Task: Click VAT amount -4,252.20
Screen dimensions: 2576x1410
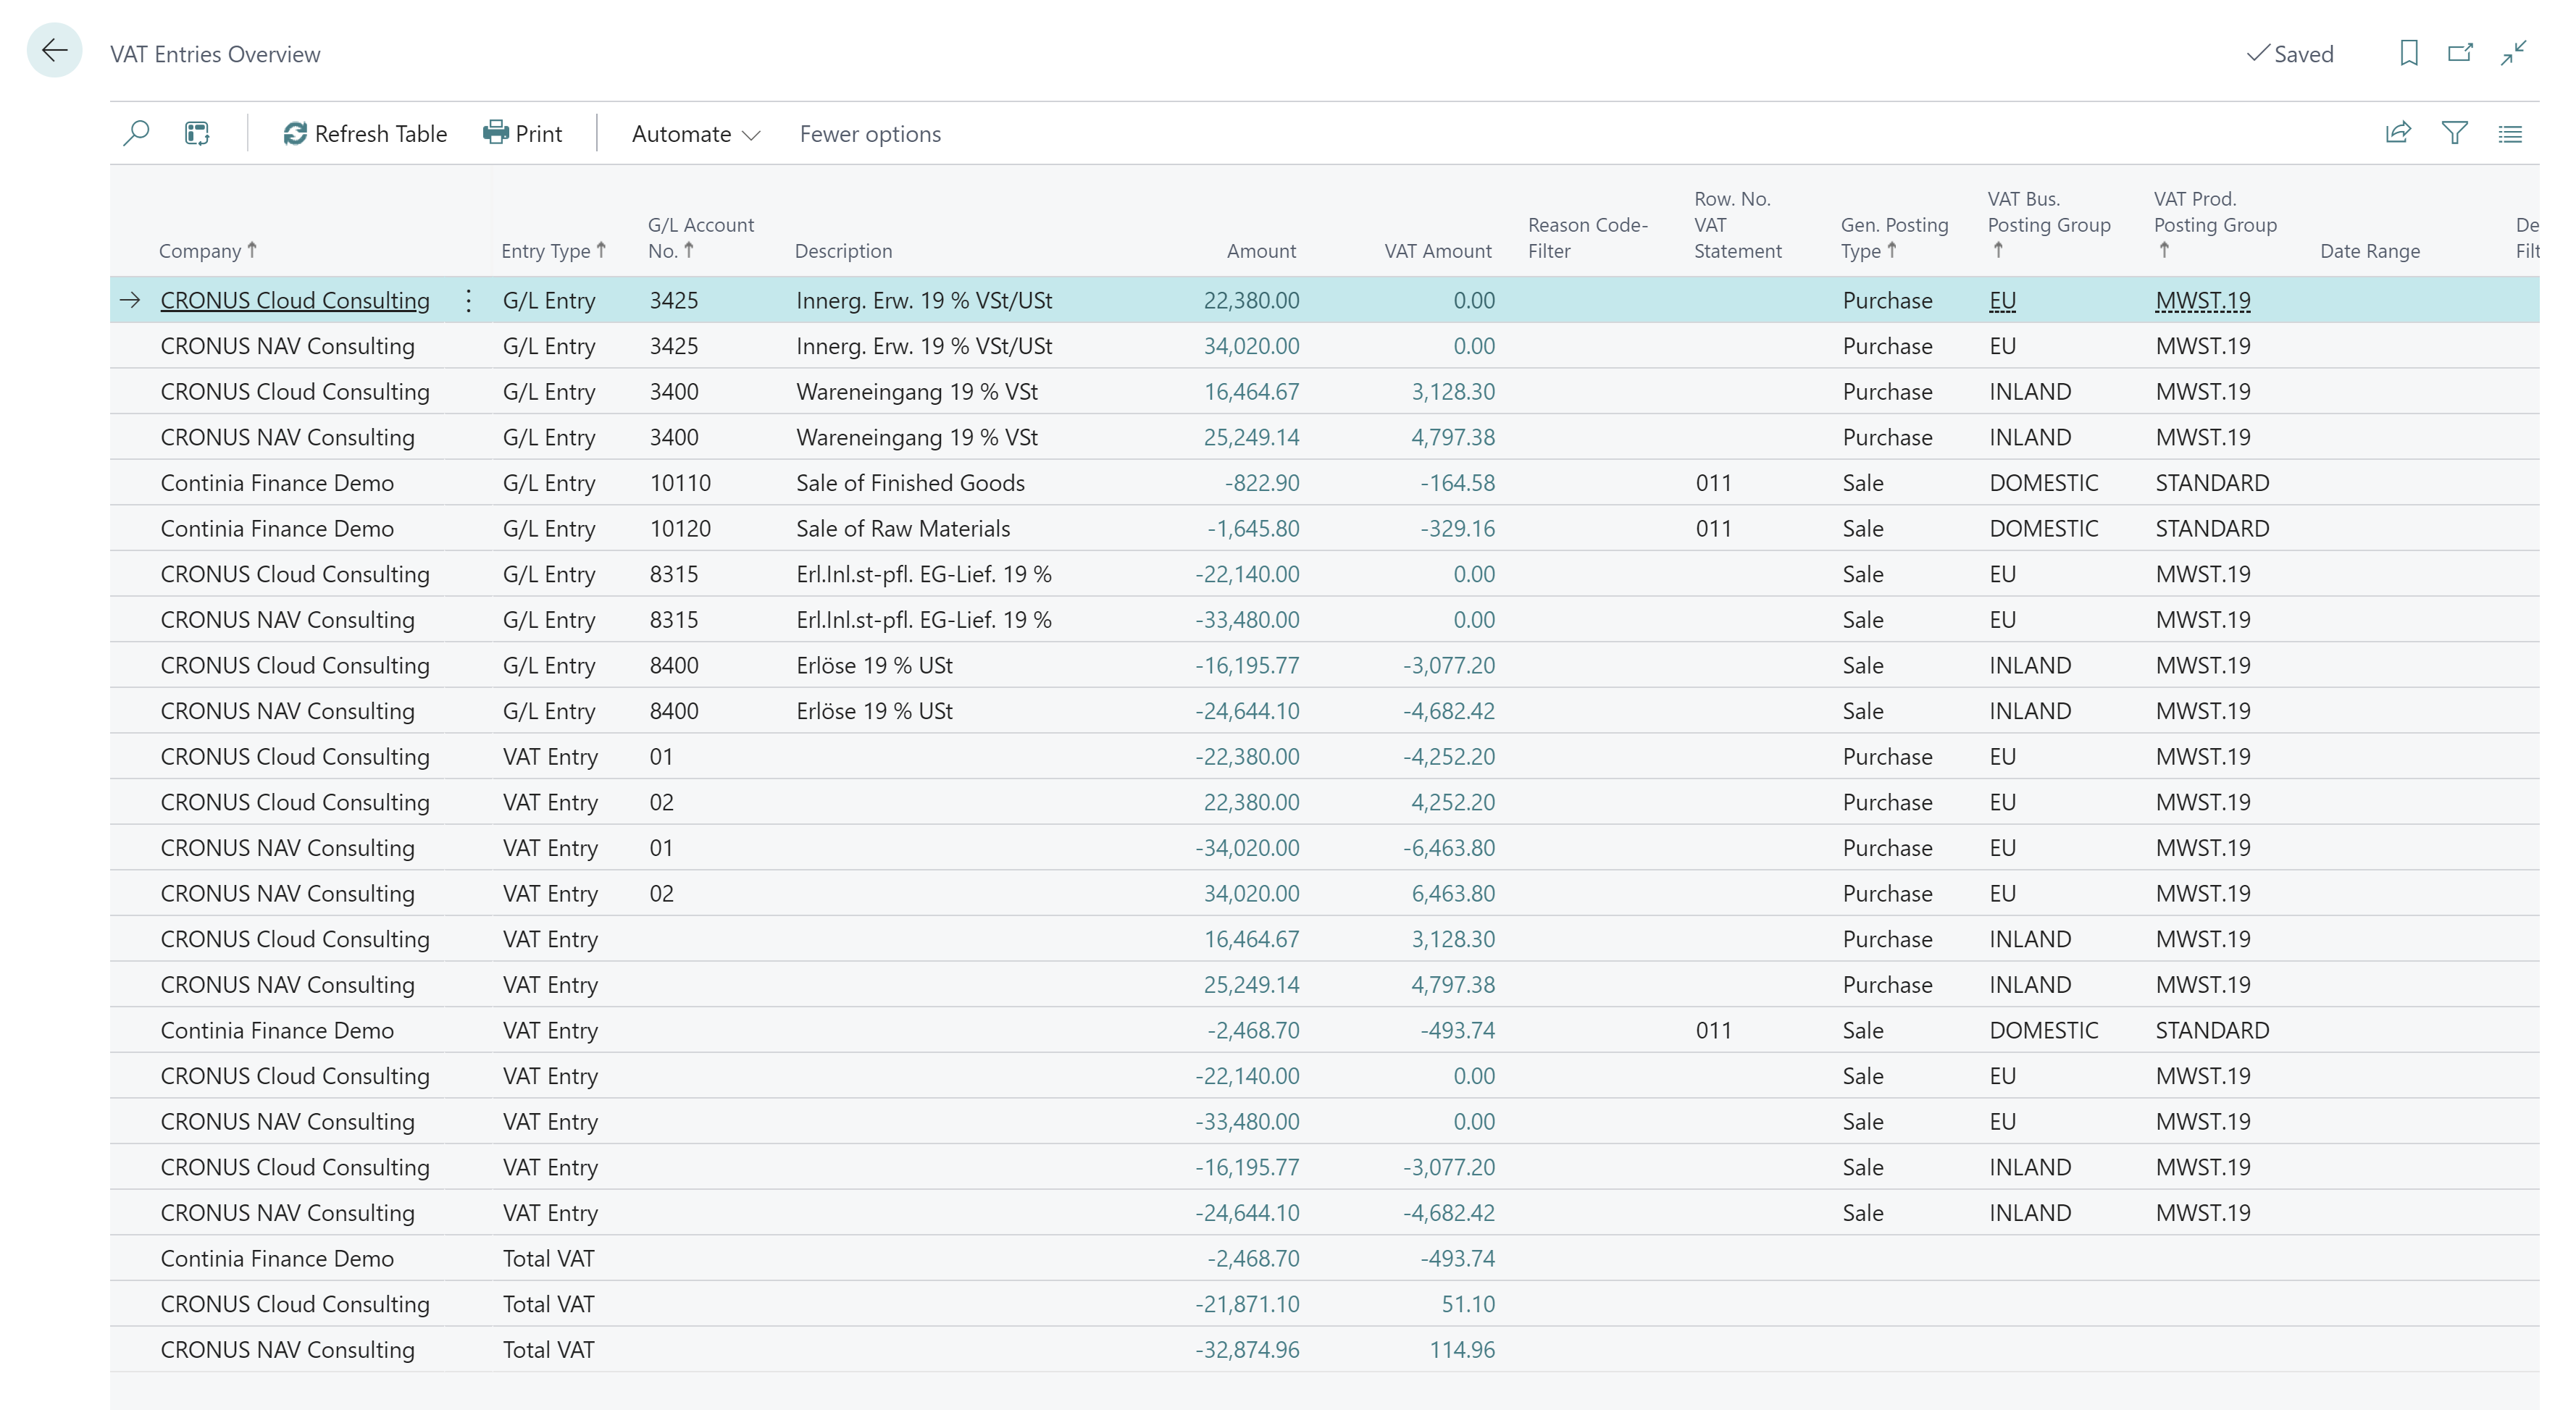Action: click(1449, 756)
